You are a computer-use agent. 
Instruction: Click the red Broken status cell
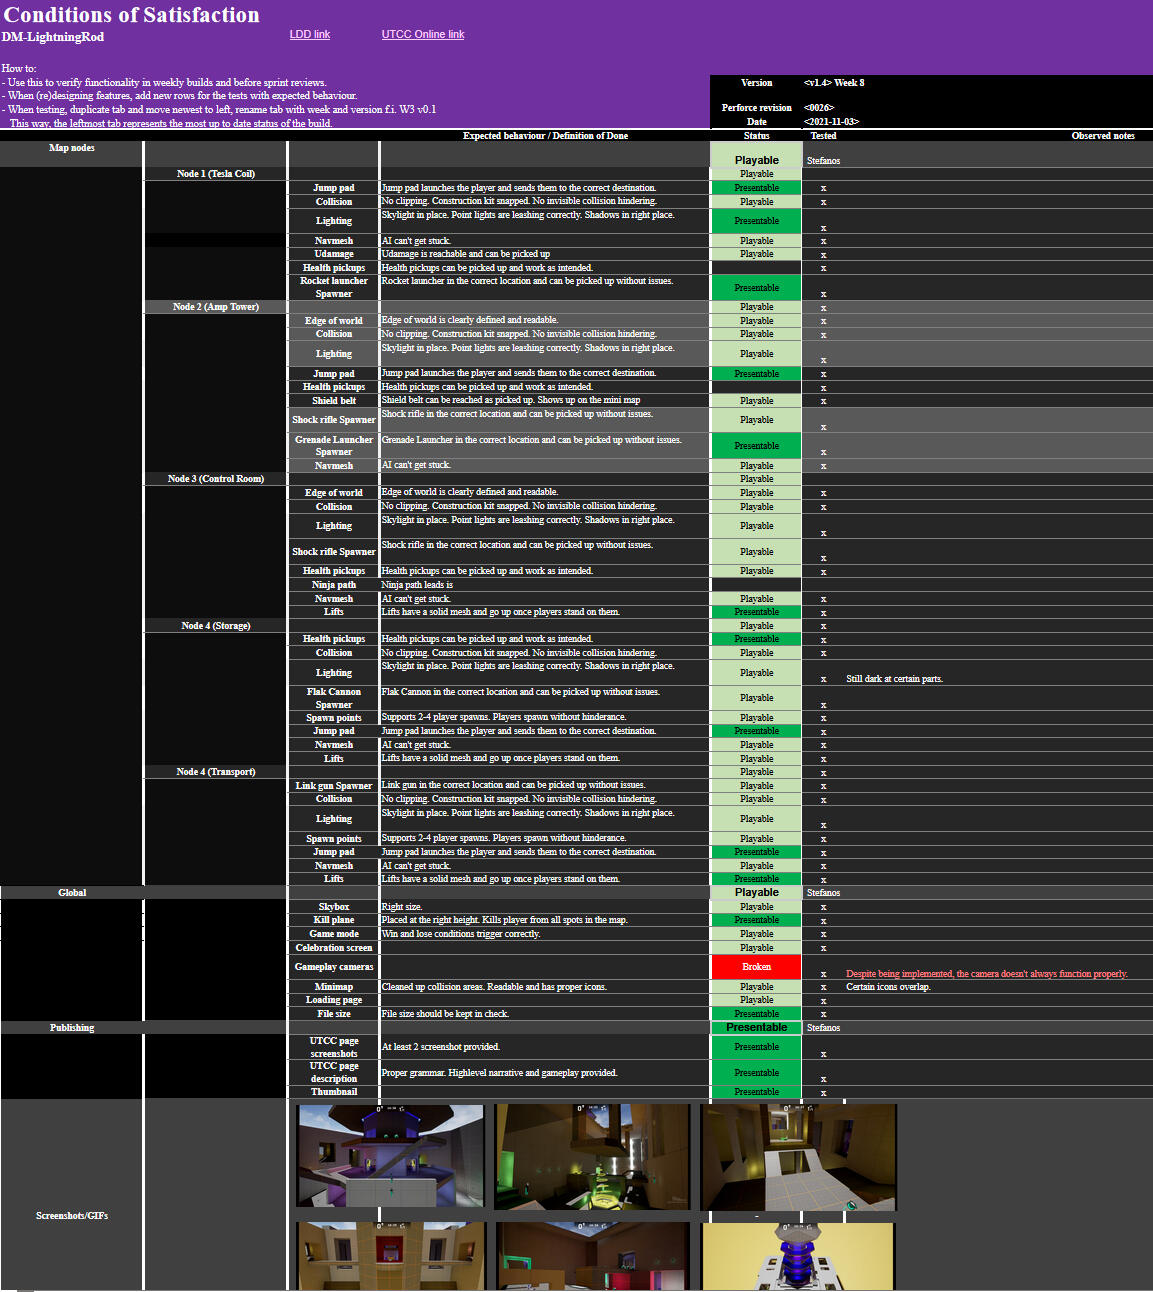coord(756,967)
